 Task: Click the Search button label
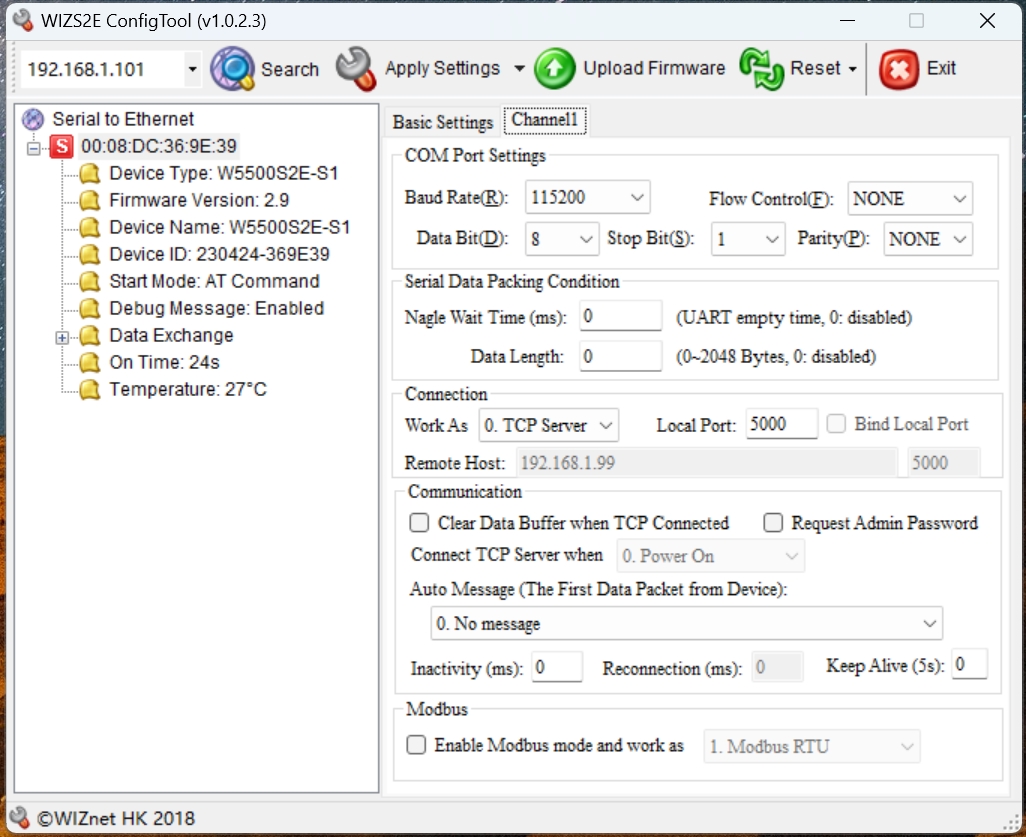290,69
